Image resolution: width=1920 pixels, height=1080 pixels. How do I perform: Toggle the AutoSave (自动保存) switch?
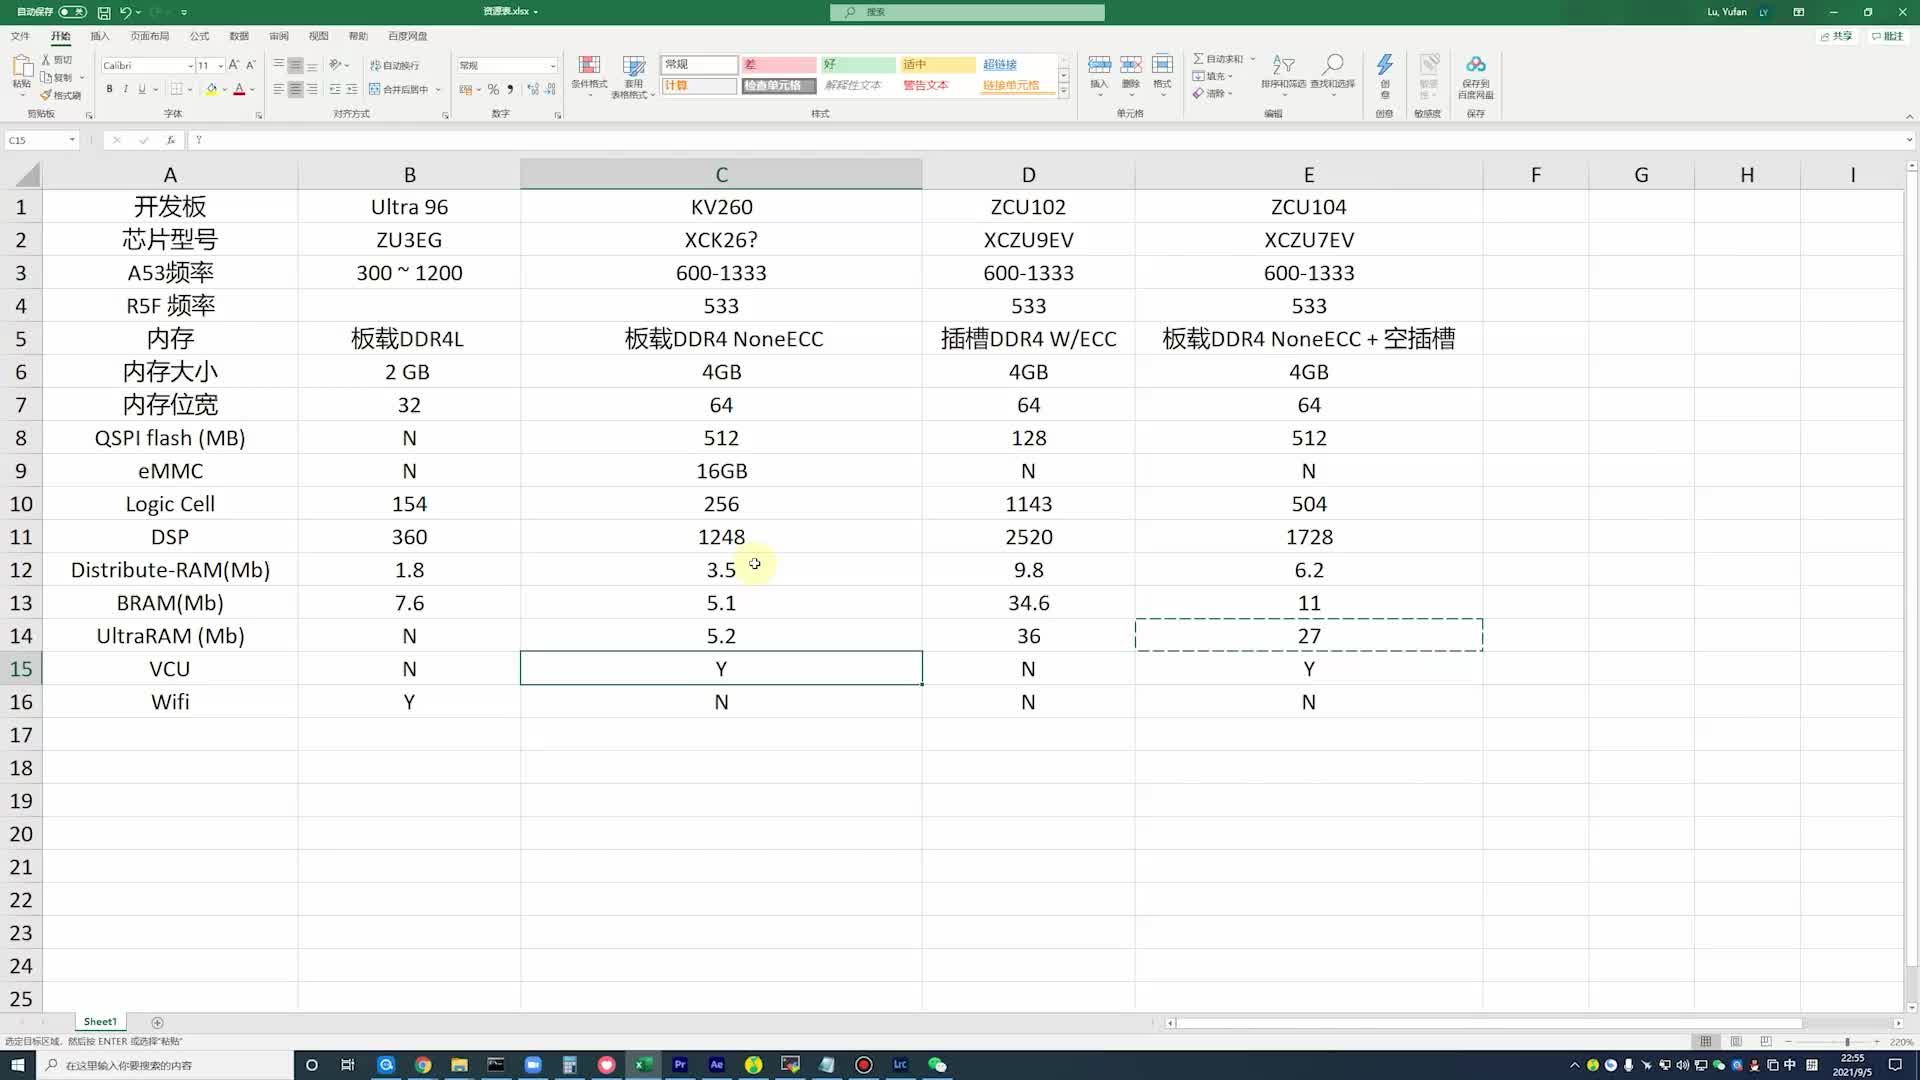click(x=72, y=12)
